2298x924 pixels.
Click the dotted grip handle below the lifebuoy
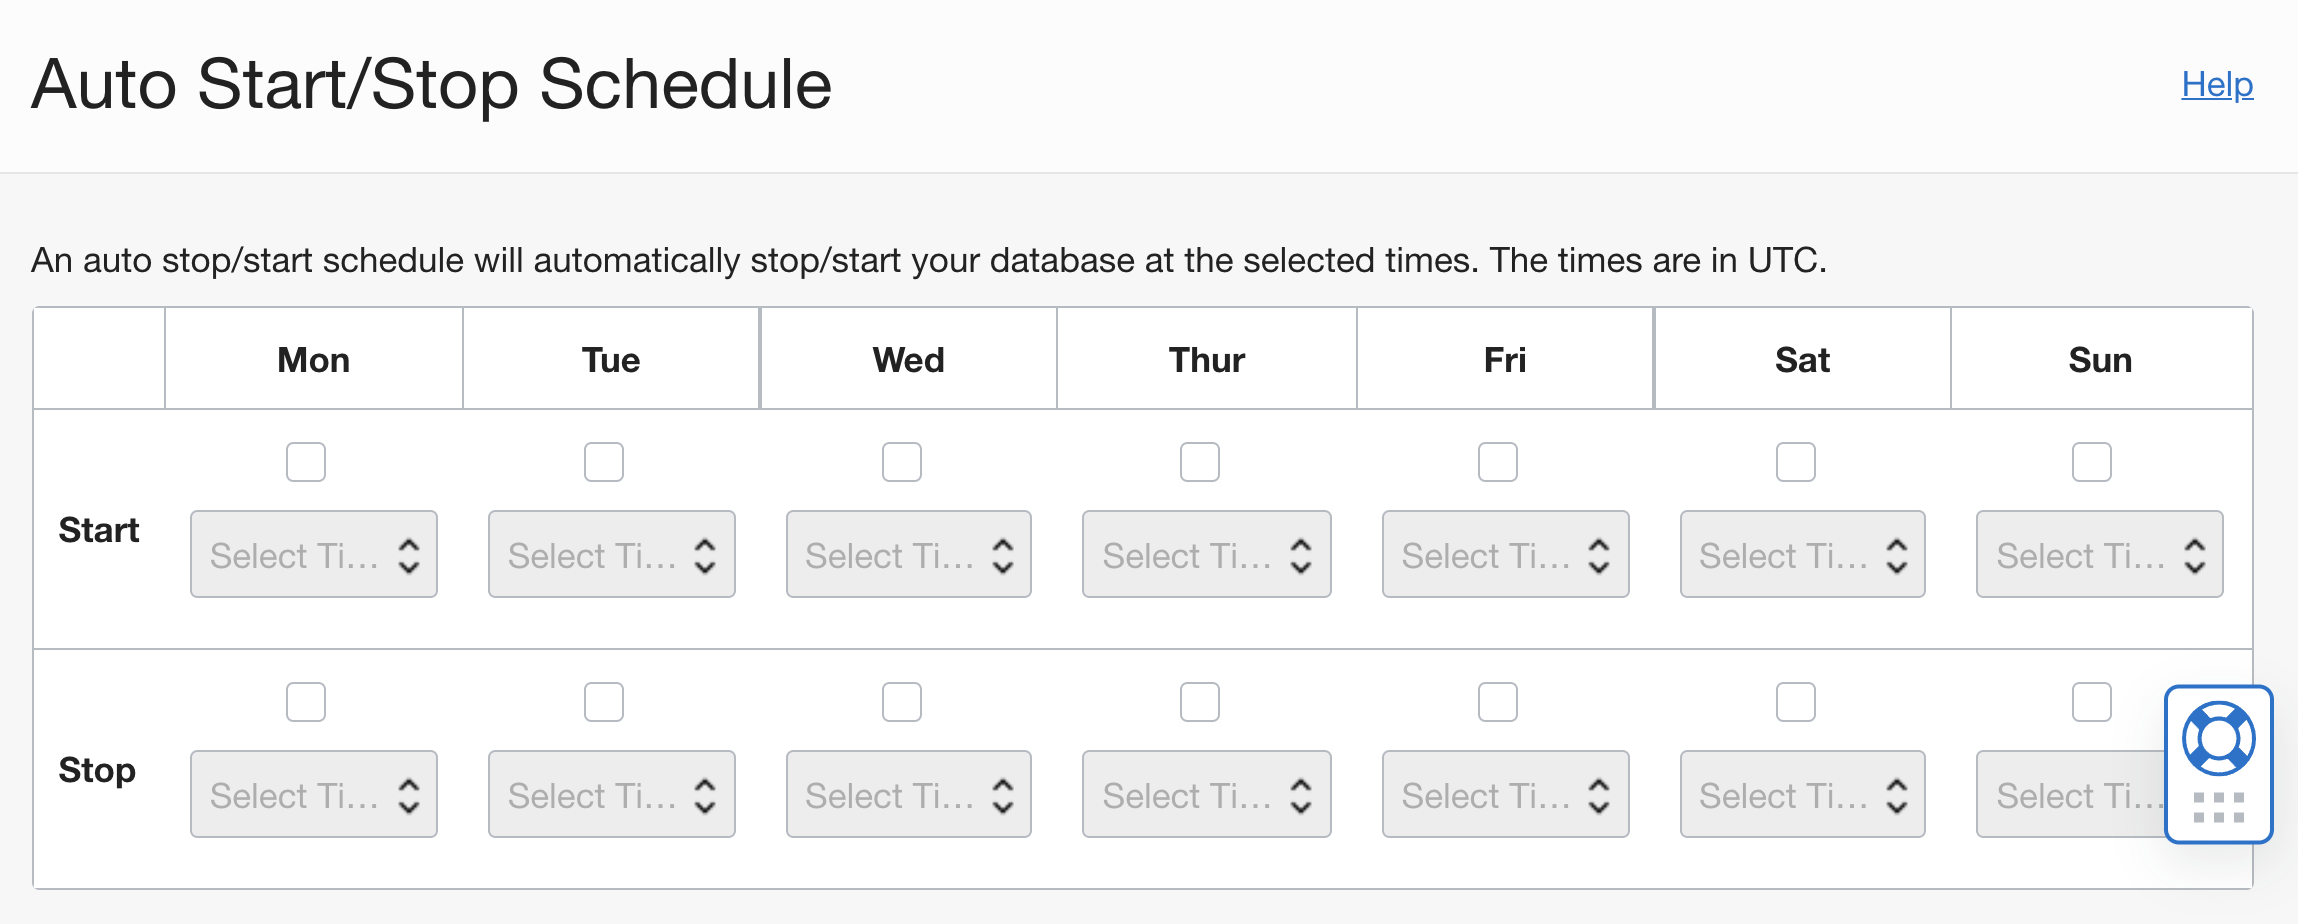[x=2219, y=807]
